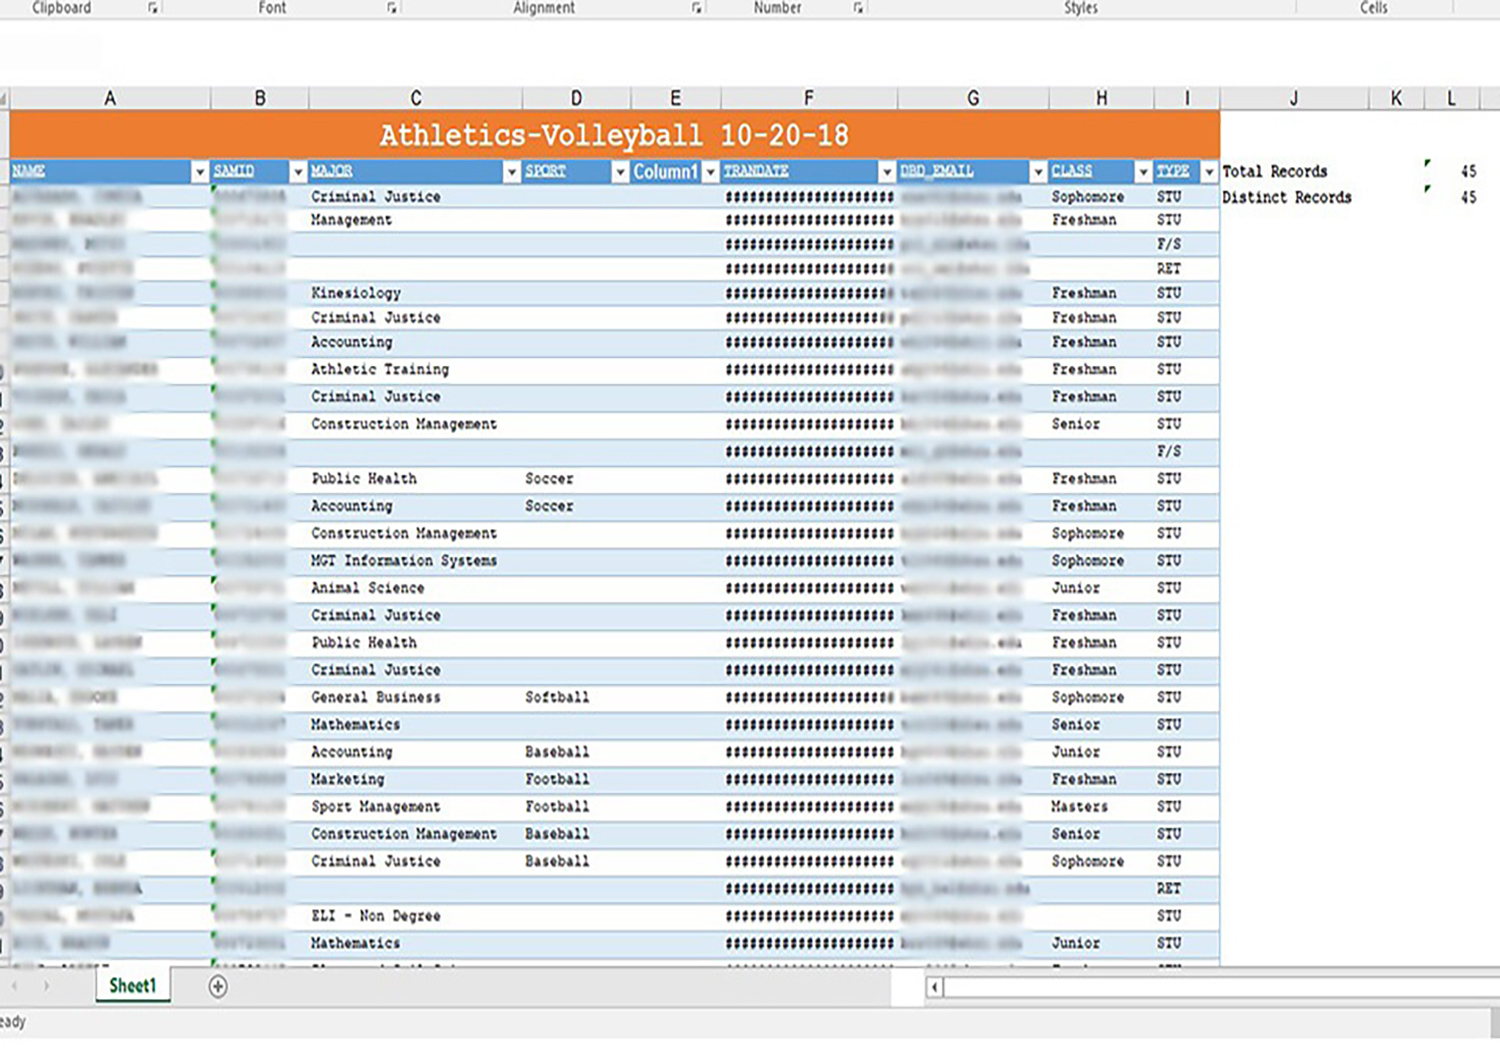Click the MAJOR column header text
Image resolution: width=1500 pixels, height=1050 pixels.
(x=331, y=171)
